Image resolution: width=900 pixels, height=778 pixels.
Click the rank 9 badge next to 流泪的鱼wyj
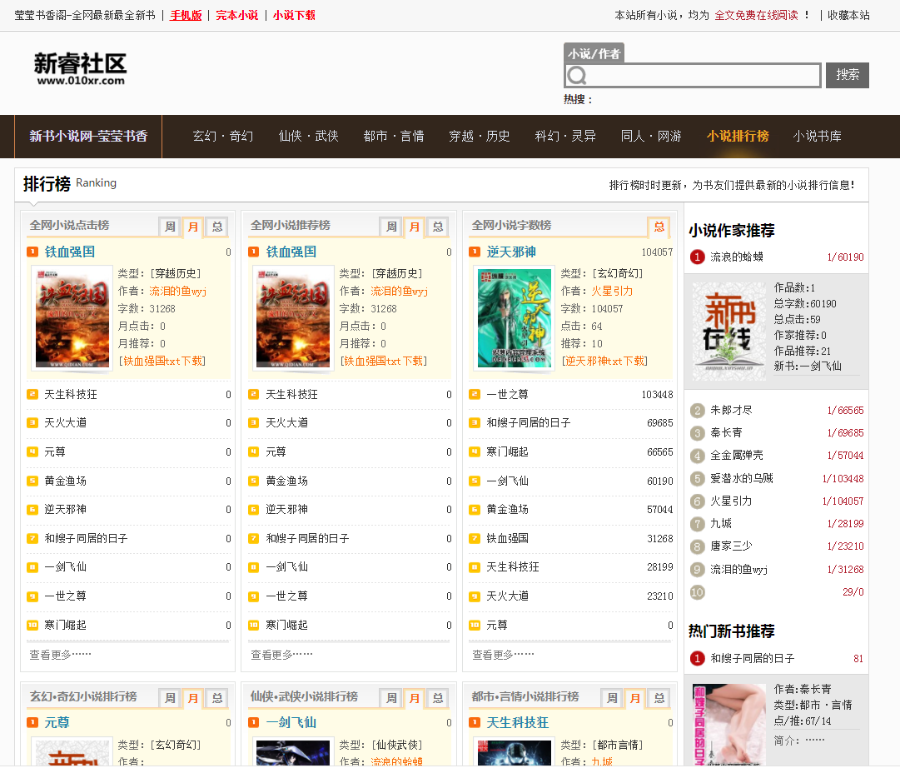[697, 570]
